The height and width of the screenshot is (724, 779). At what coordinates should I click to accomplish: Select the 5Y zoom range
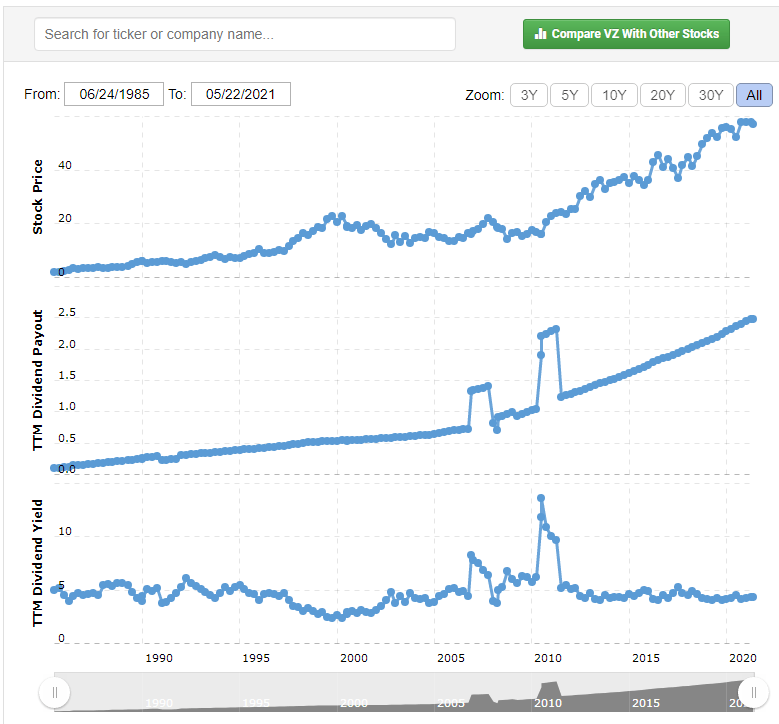point(569,95)
